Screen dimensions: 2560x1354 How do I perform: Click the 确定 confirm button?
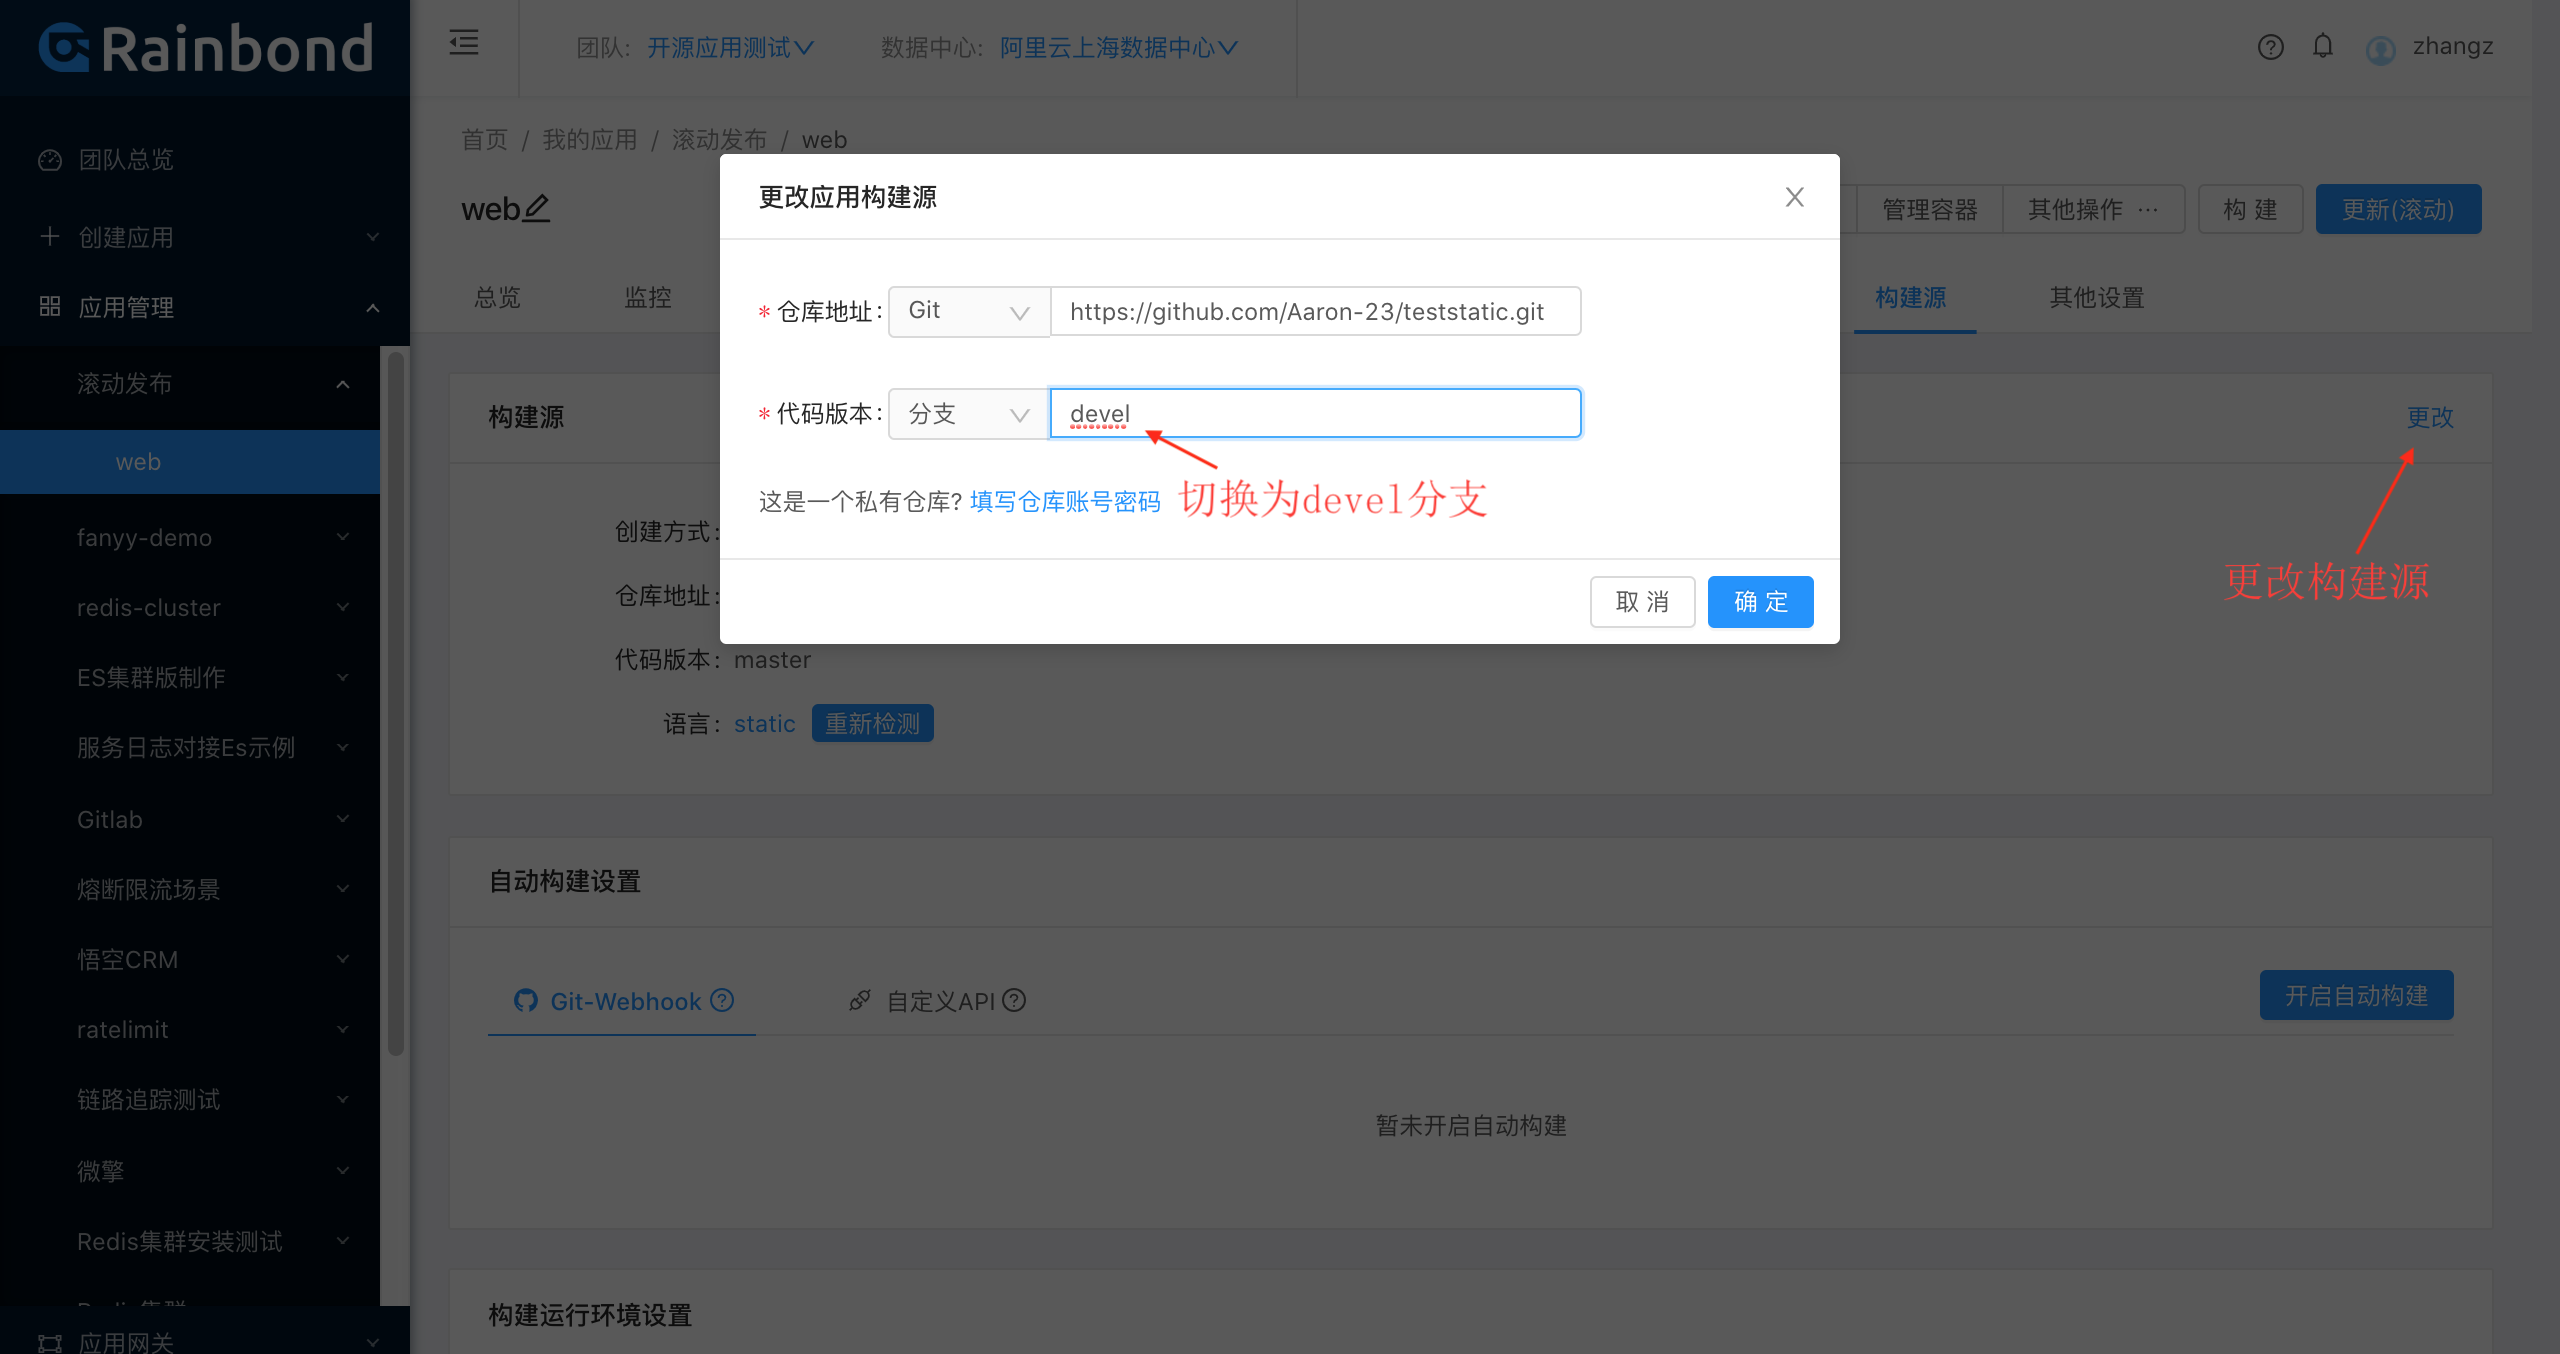[1761, 602]
